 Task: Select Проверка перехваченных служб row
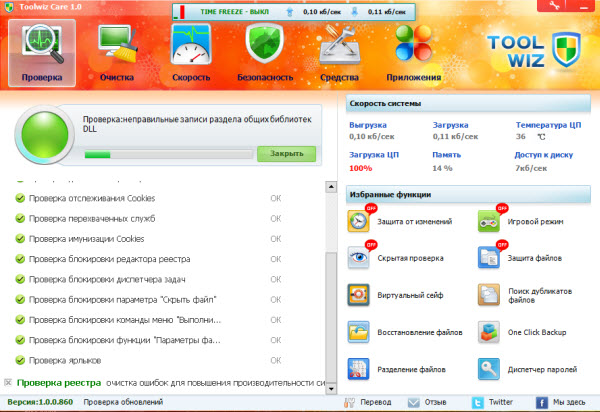coord(148,218)
